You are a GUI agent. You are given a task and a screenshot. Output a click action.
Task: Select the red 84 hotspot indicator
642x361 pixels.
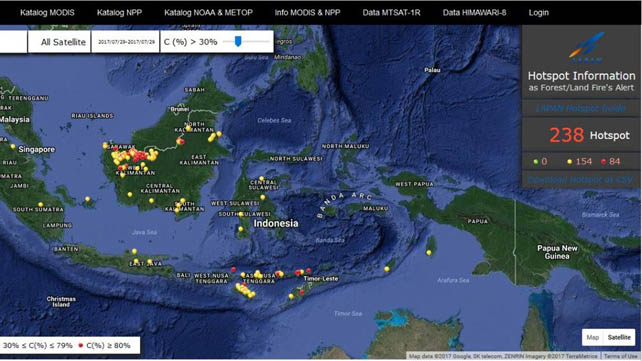610,161
